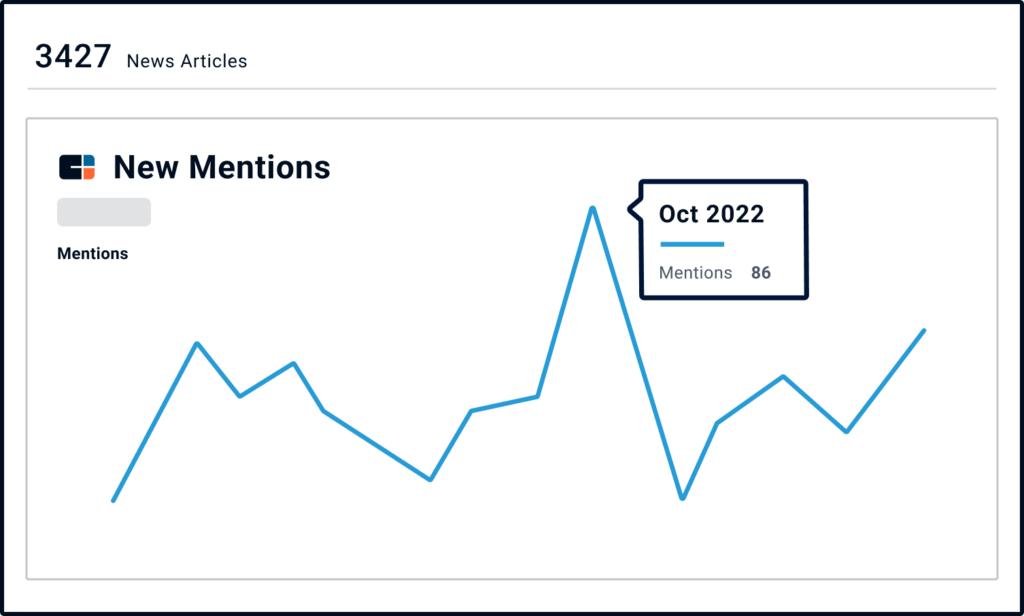The width and height of the screenshot is (1024, 616).
Task: Click the 3427 article count number
Action: [72, 57]
